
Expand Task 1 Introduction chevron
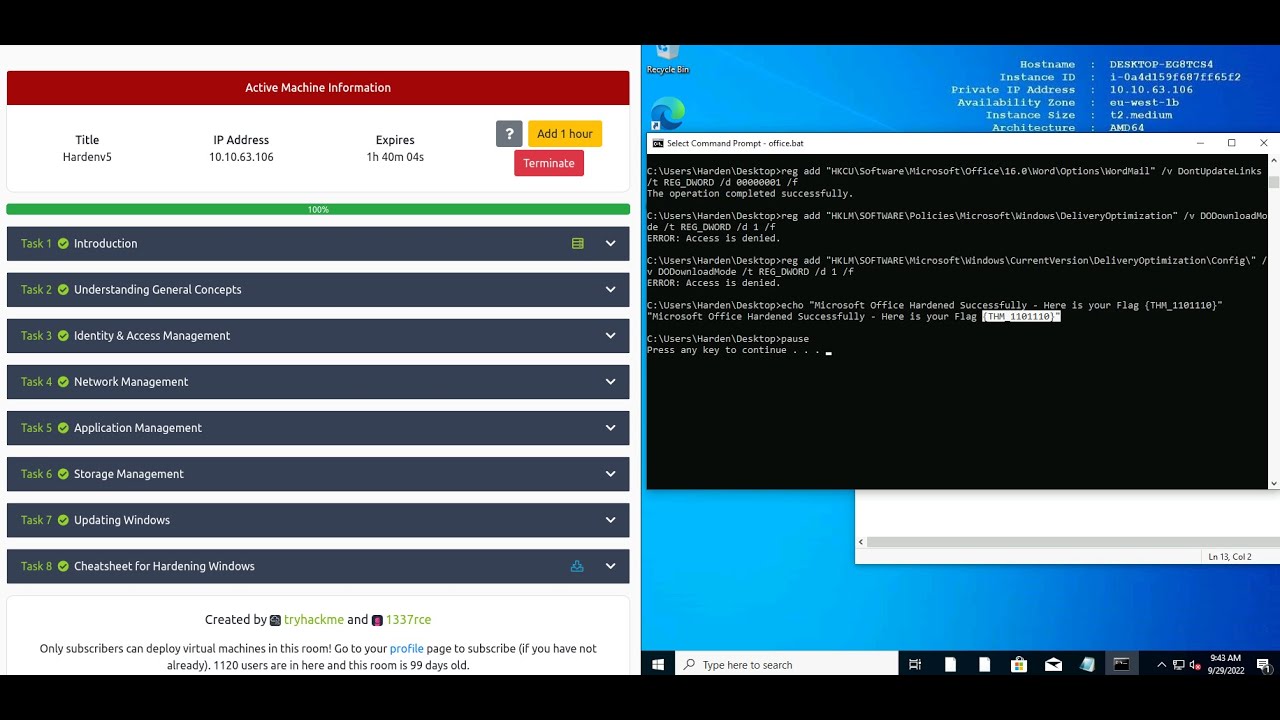(610, 243)
